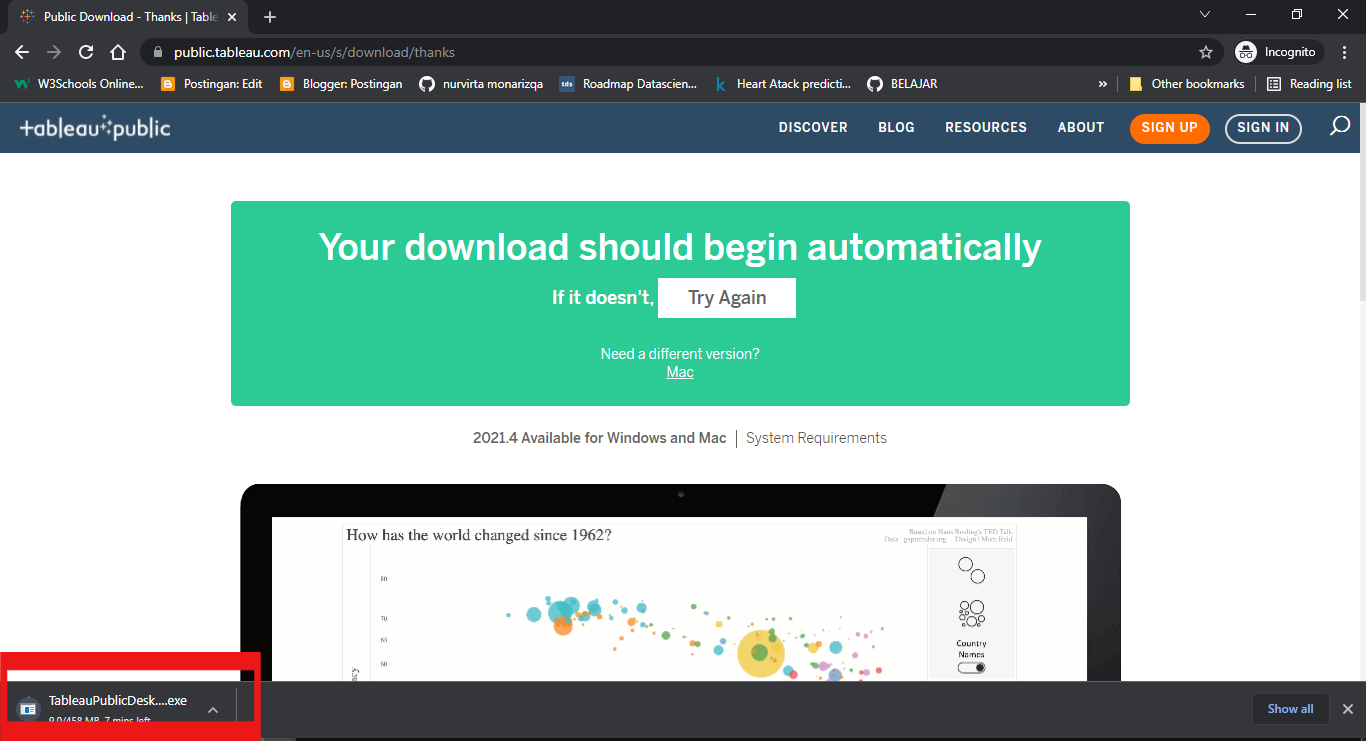The image size is (1366, 741).
Task: Expand hidden bookmarks with double chevron
Action: point(1103,84)
